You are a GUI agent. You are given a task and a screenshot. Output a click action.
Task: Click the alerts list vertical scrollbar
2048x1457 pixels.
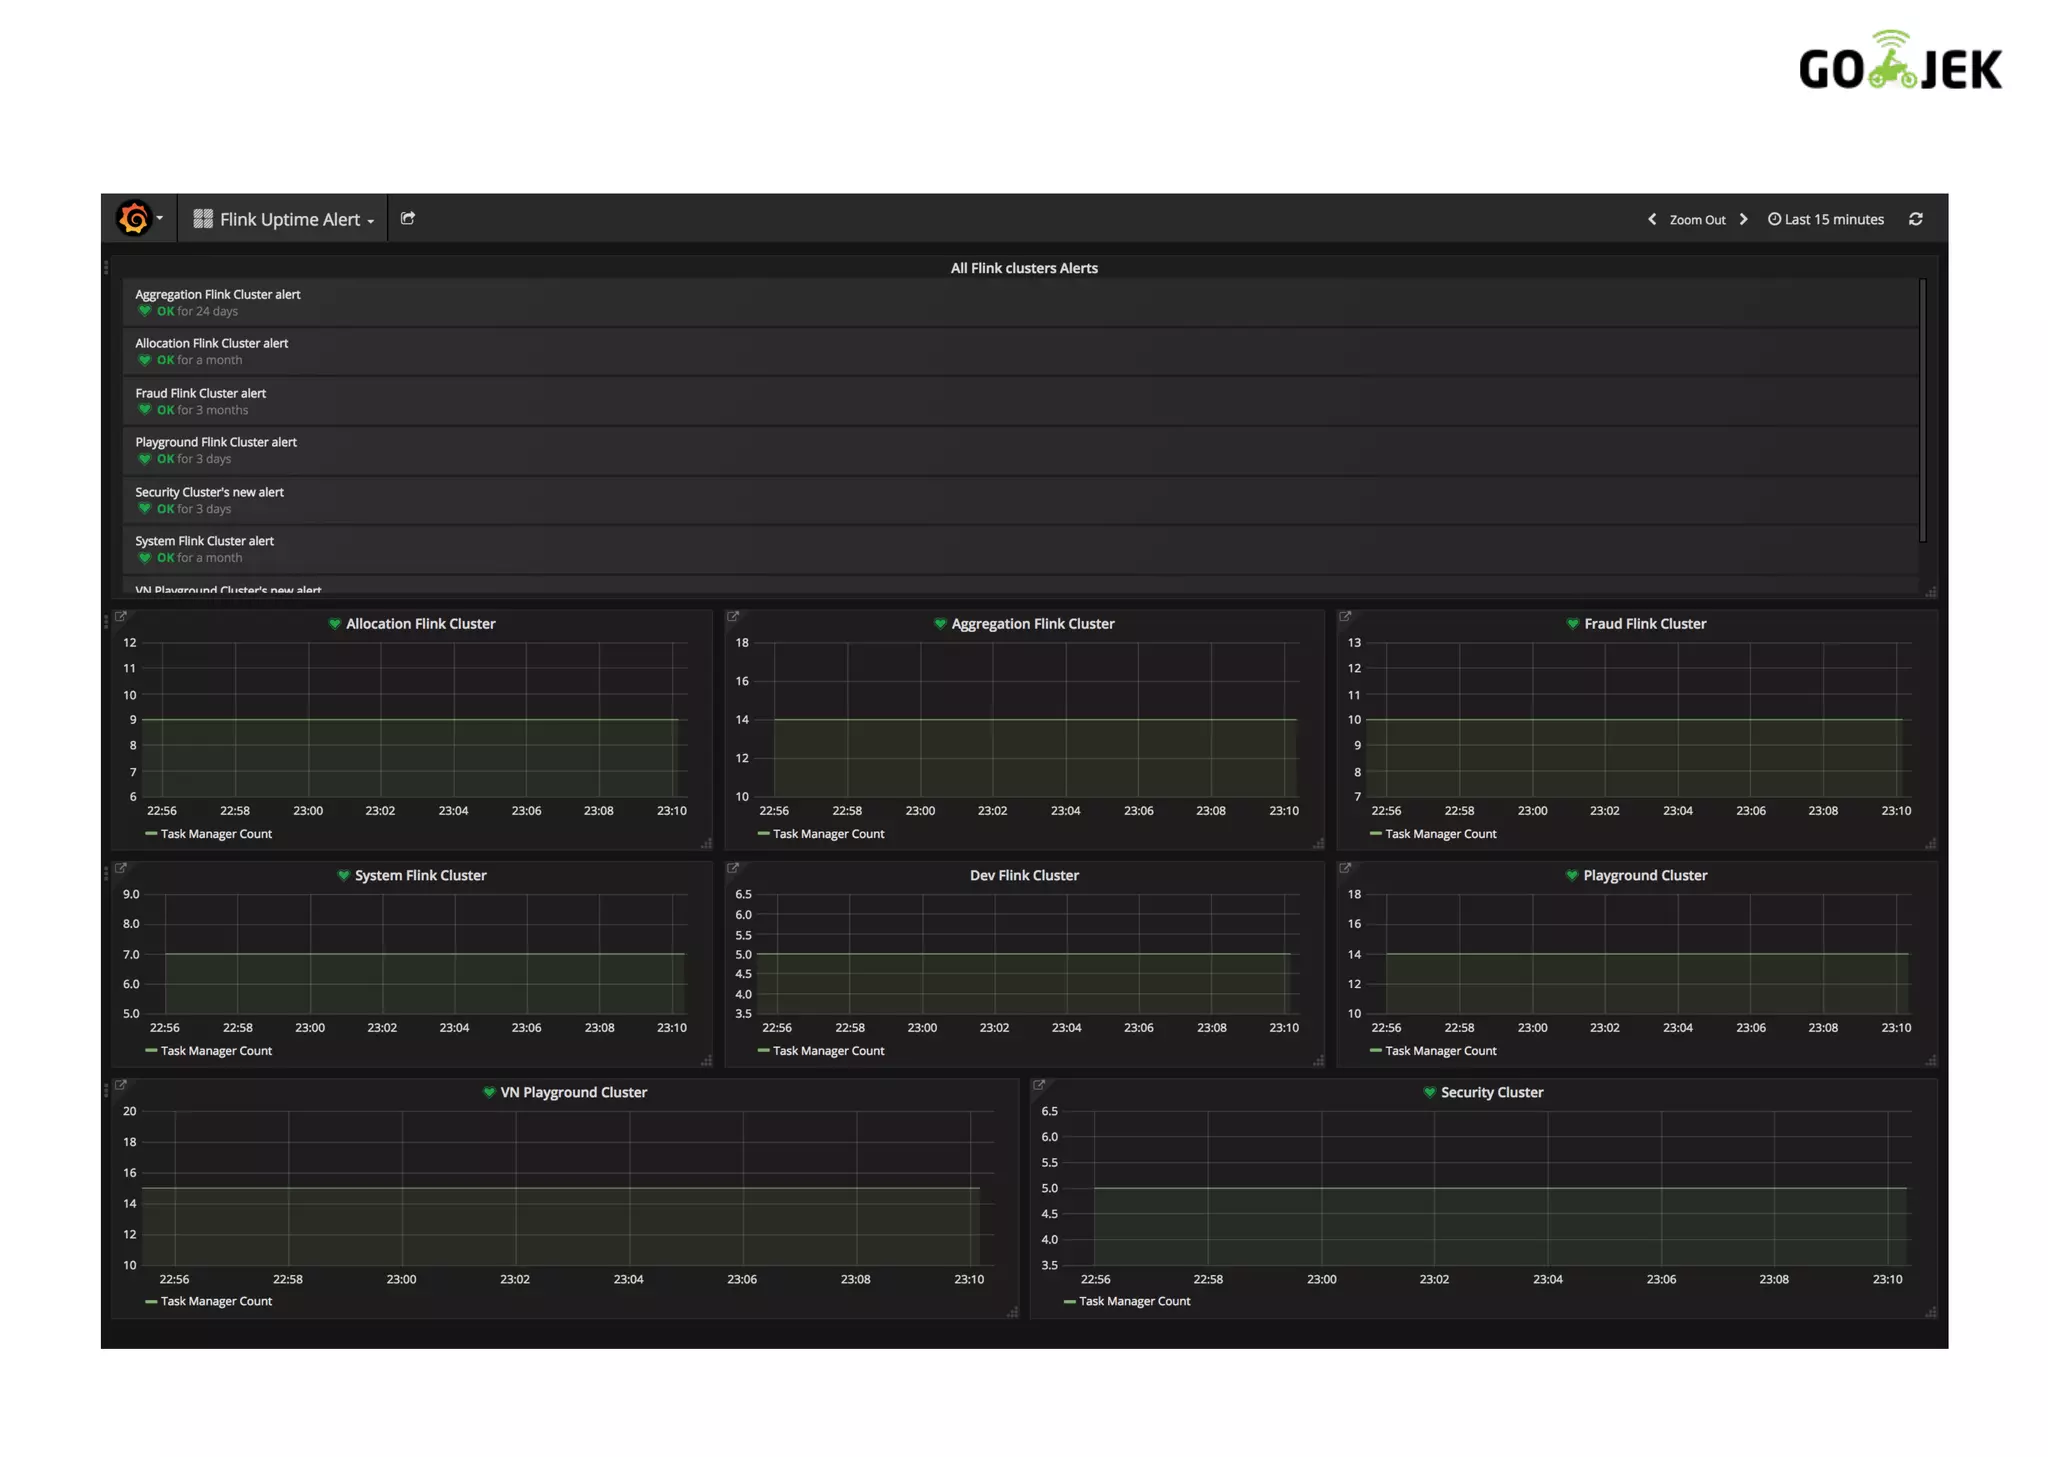[1922, 410]
